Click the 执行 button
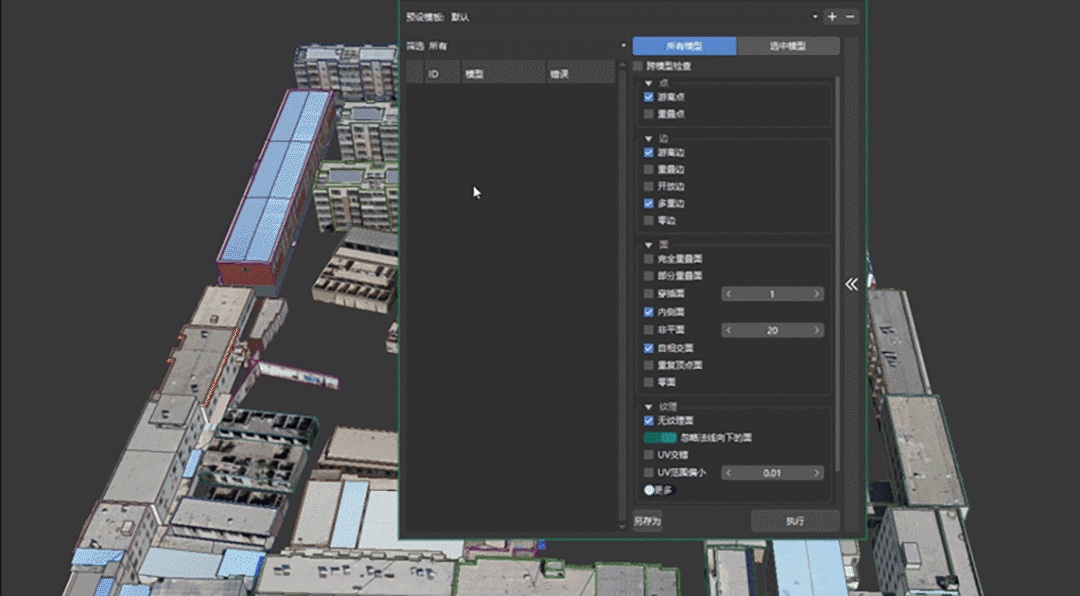 (x=795, y=521)
